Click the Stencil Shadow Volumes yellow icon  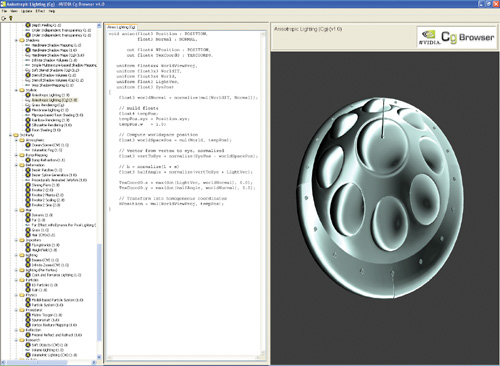click(x=28, y=75)
